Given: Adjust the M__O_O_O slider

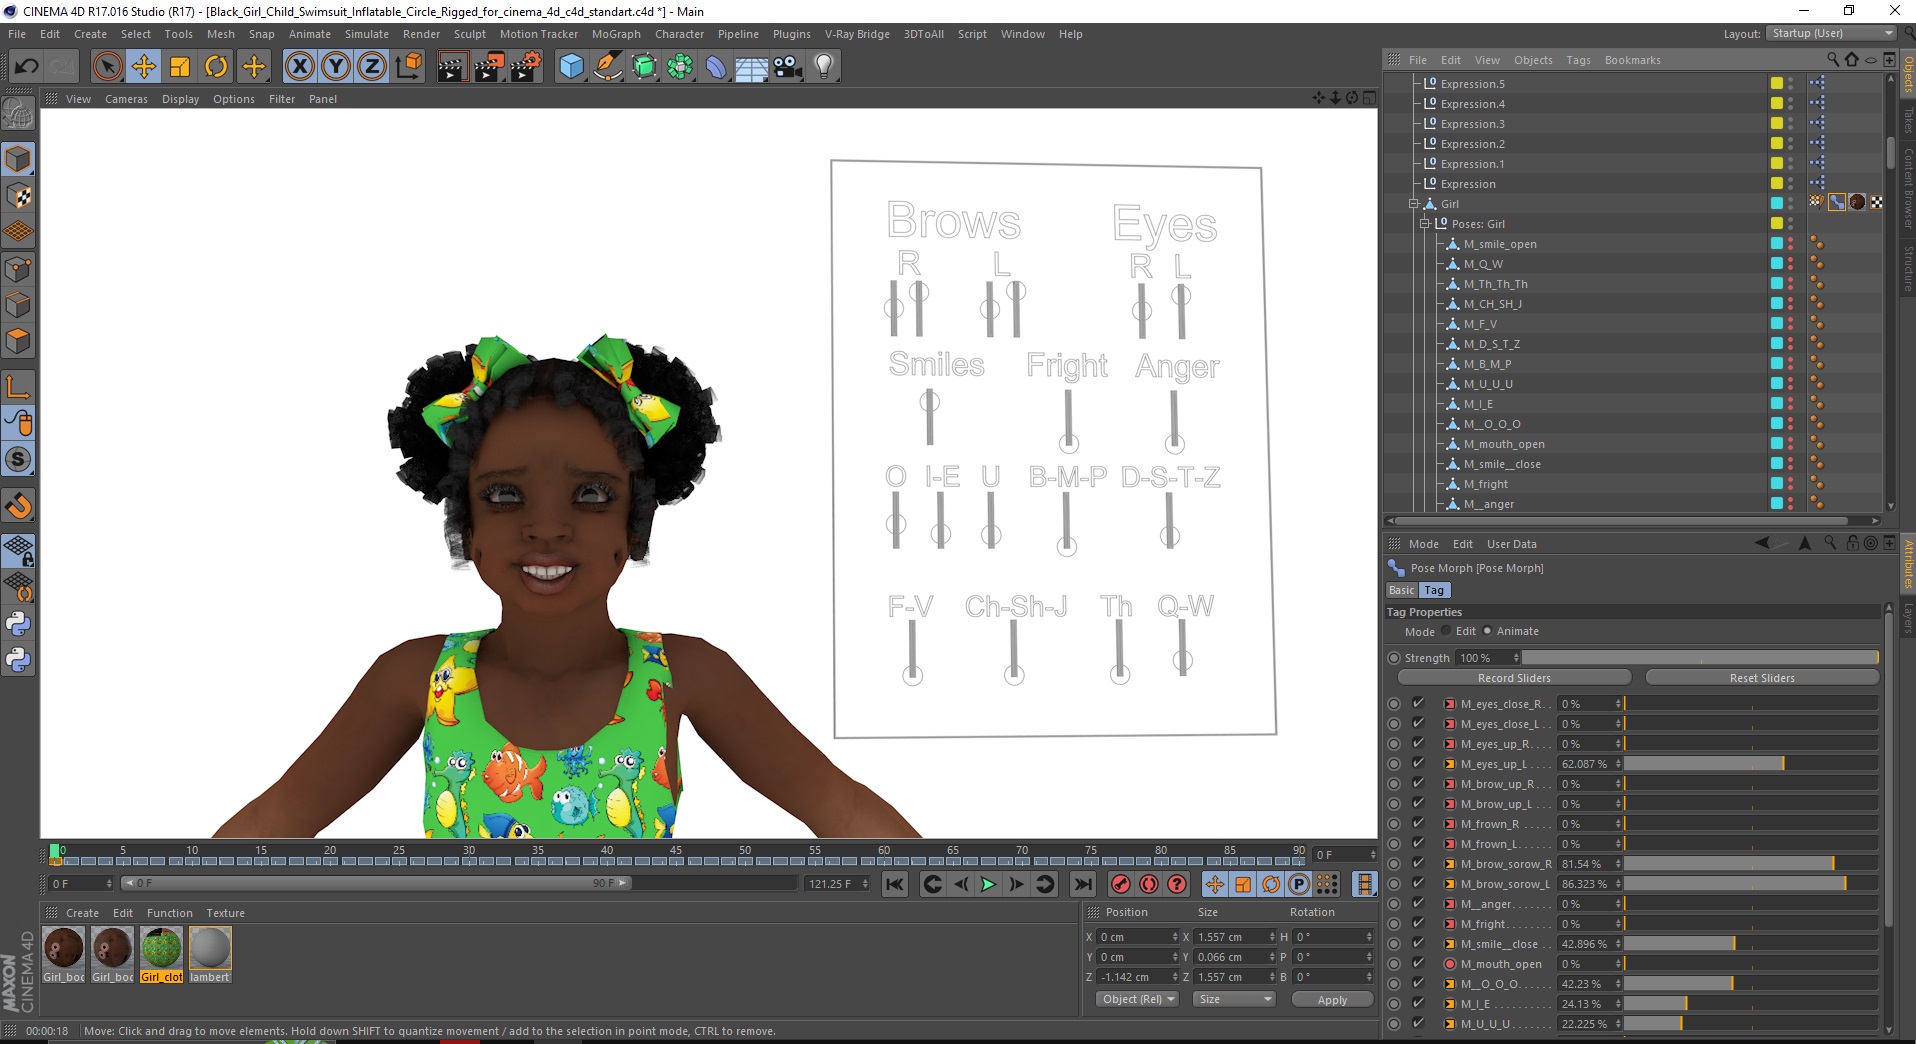Looking at the screenshot, I should [1751, 984].
